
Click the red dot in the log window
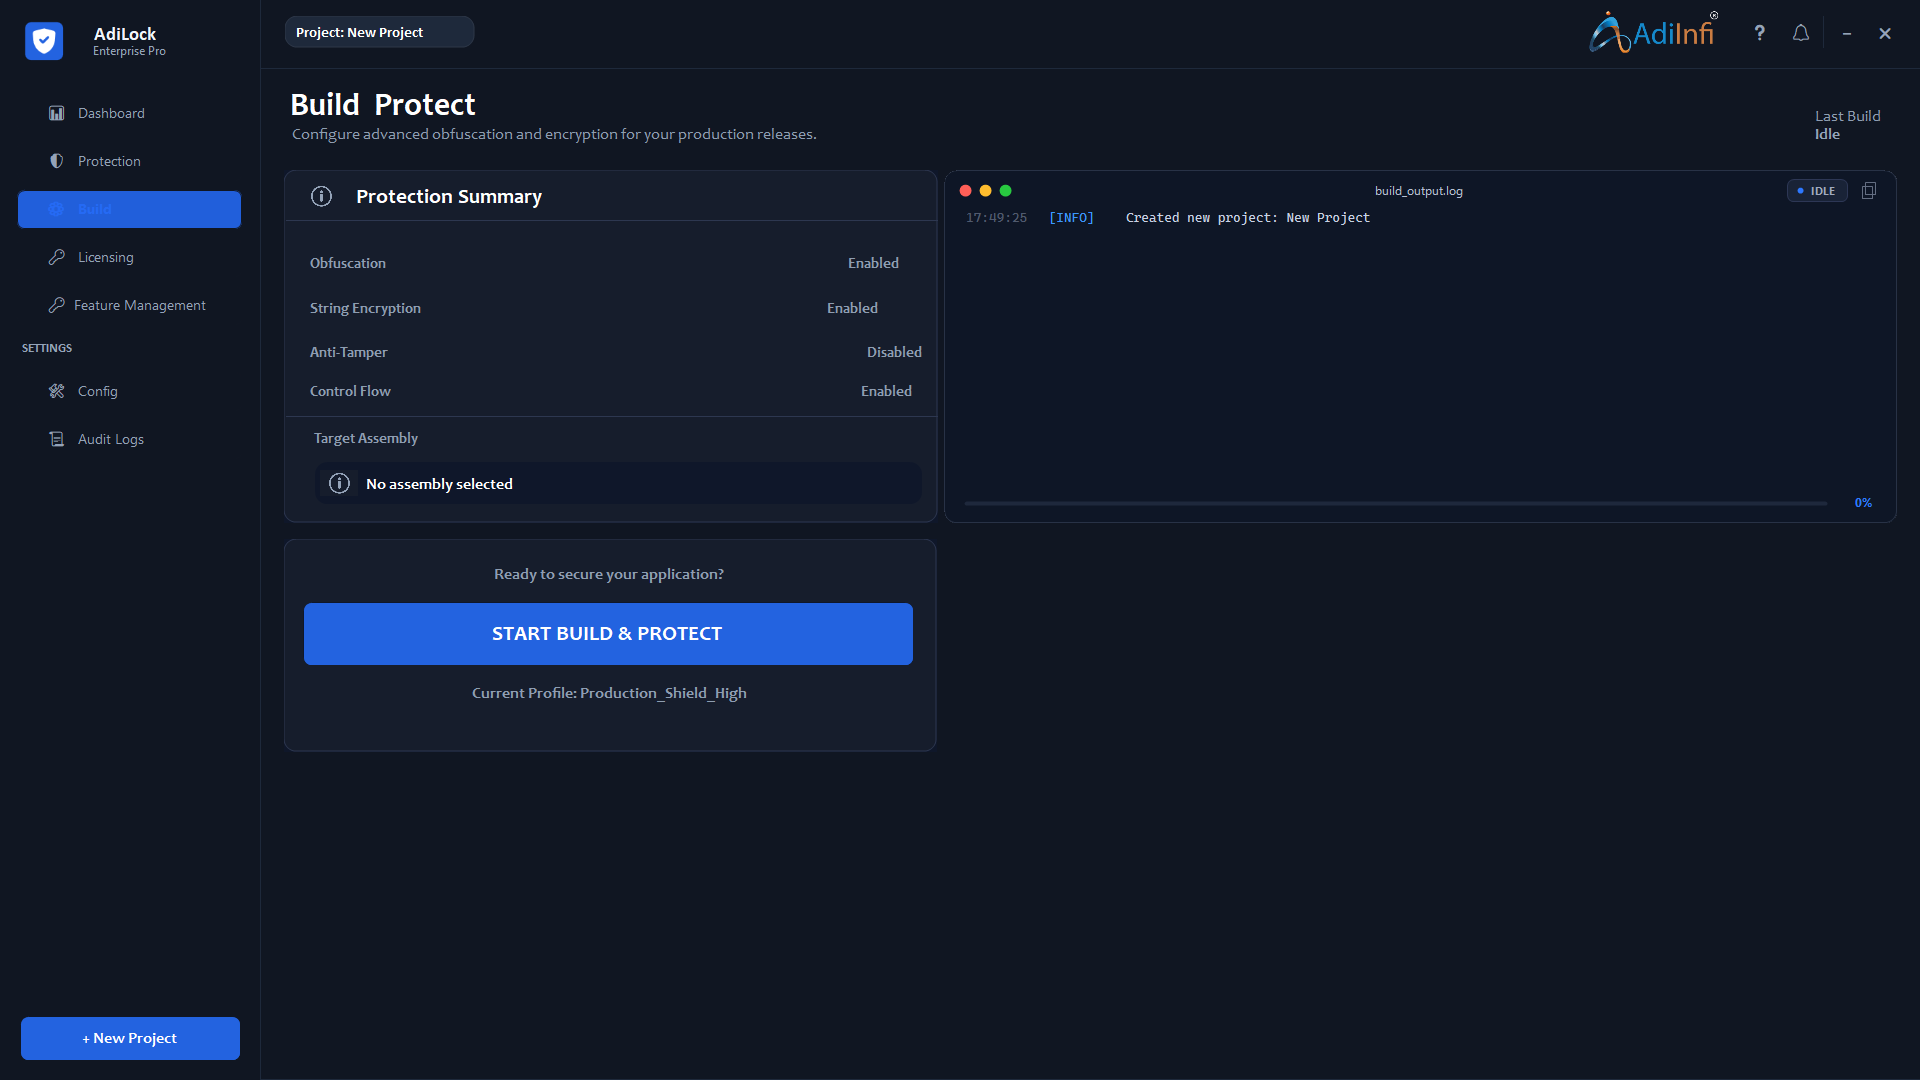965,191
